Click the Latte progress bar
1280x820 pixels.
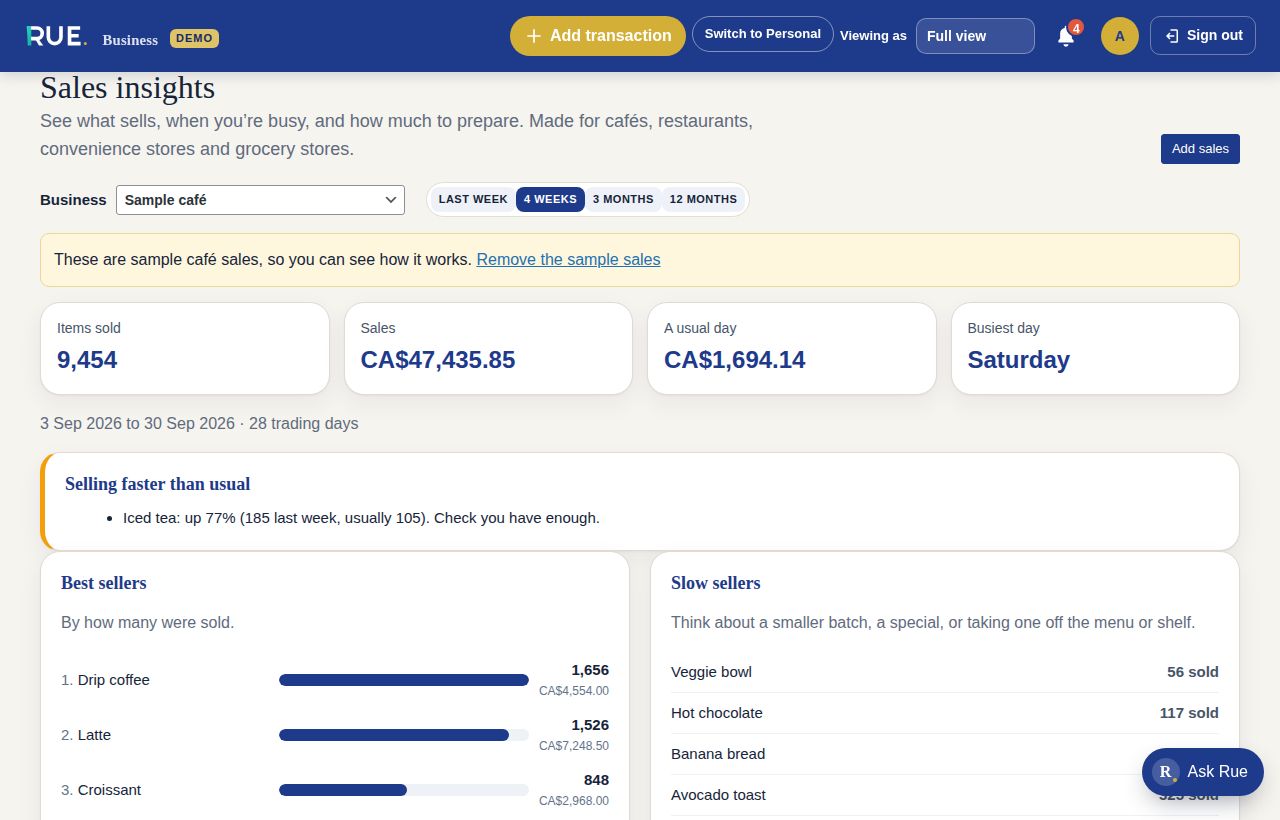(x=404, y=735)
